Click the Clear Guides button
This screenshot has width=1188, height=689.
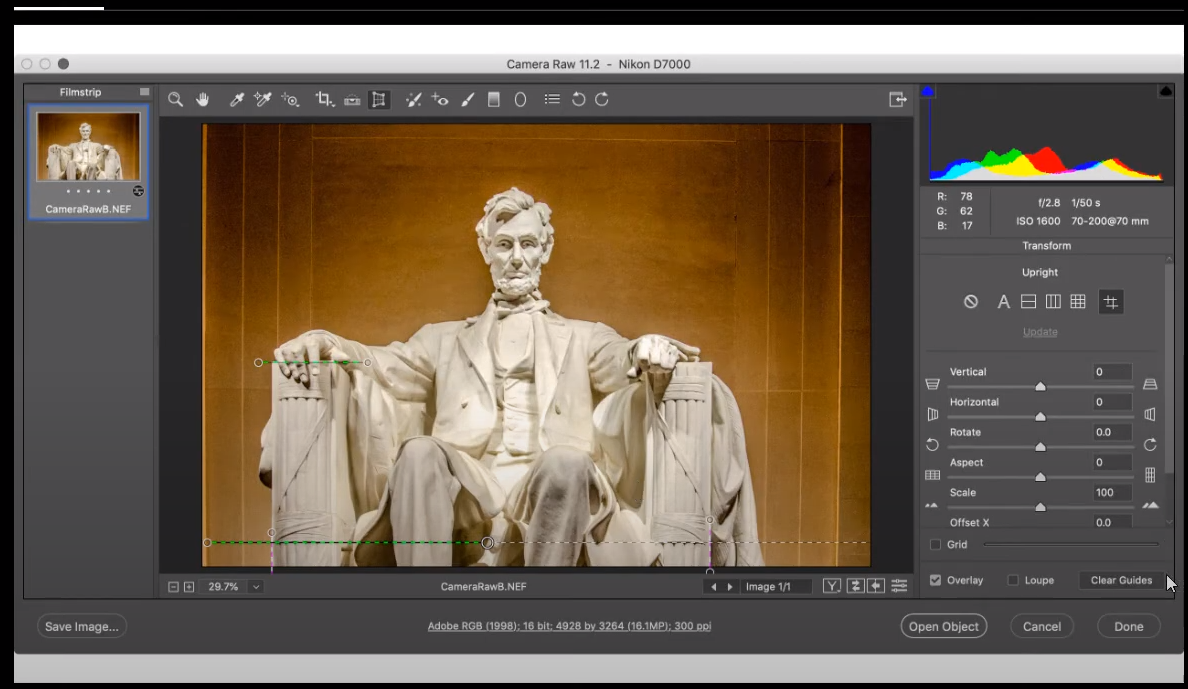[x=1120, y=580]
